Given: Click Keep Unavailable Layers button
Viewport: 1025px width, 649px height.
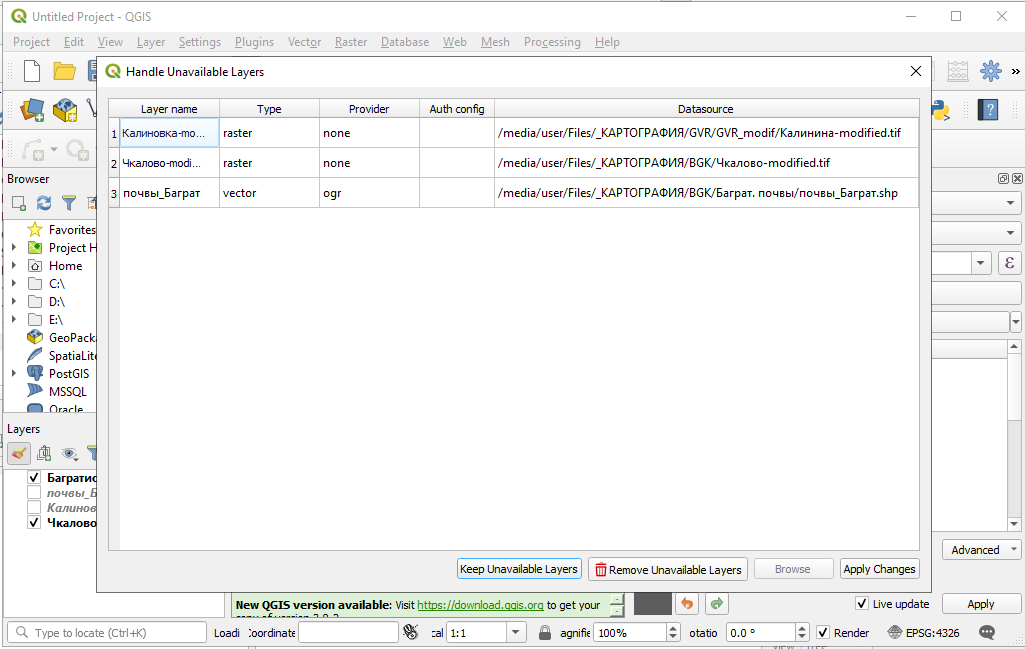Looking at the screenshot, I should 519,568.
